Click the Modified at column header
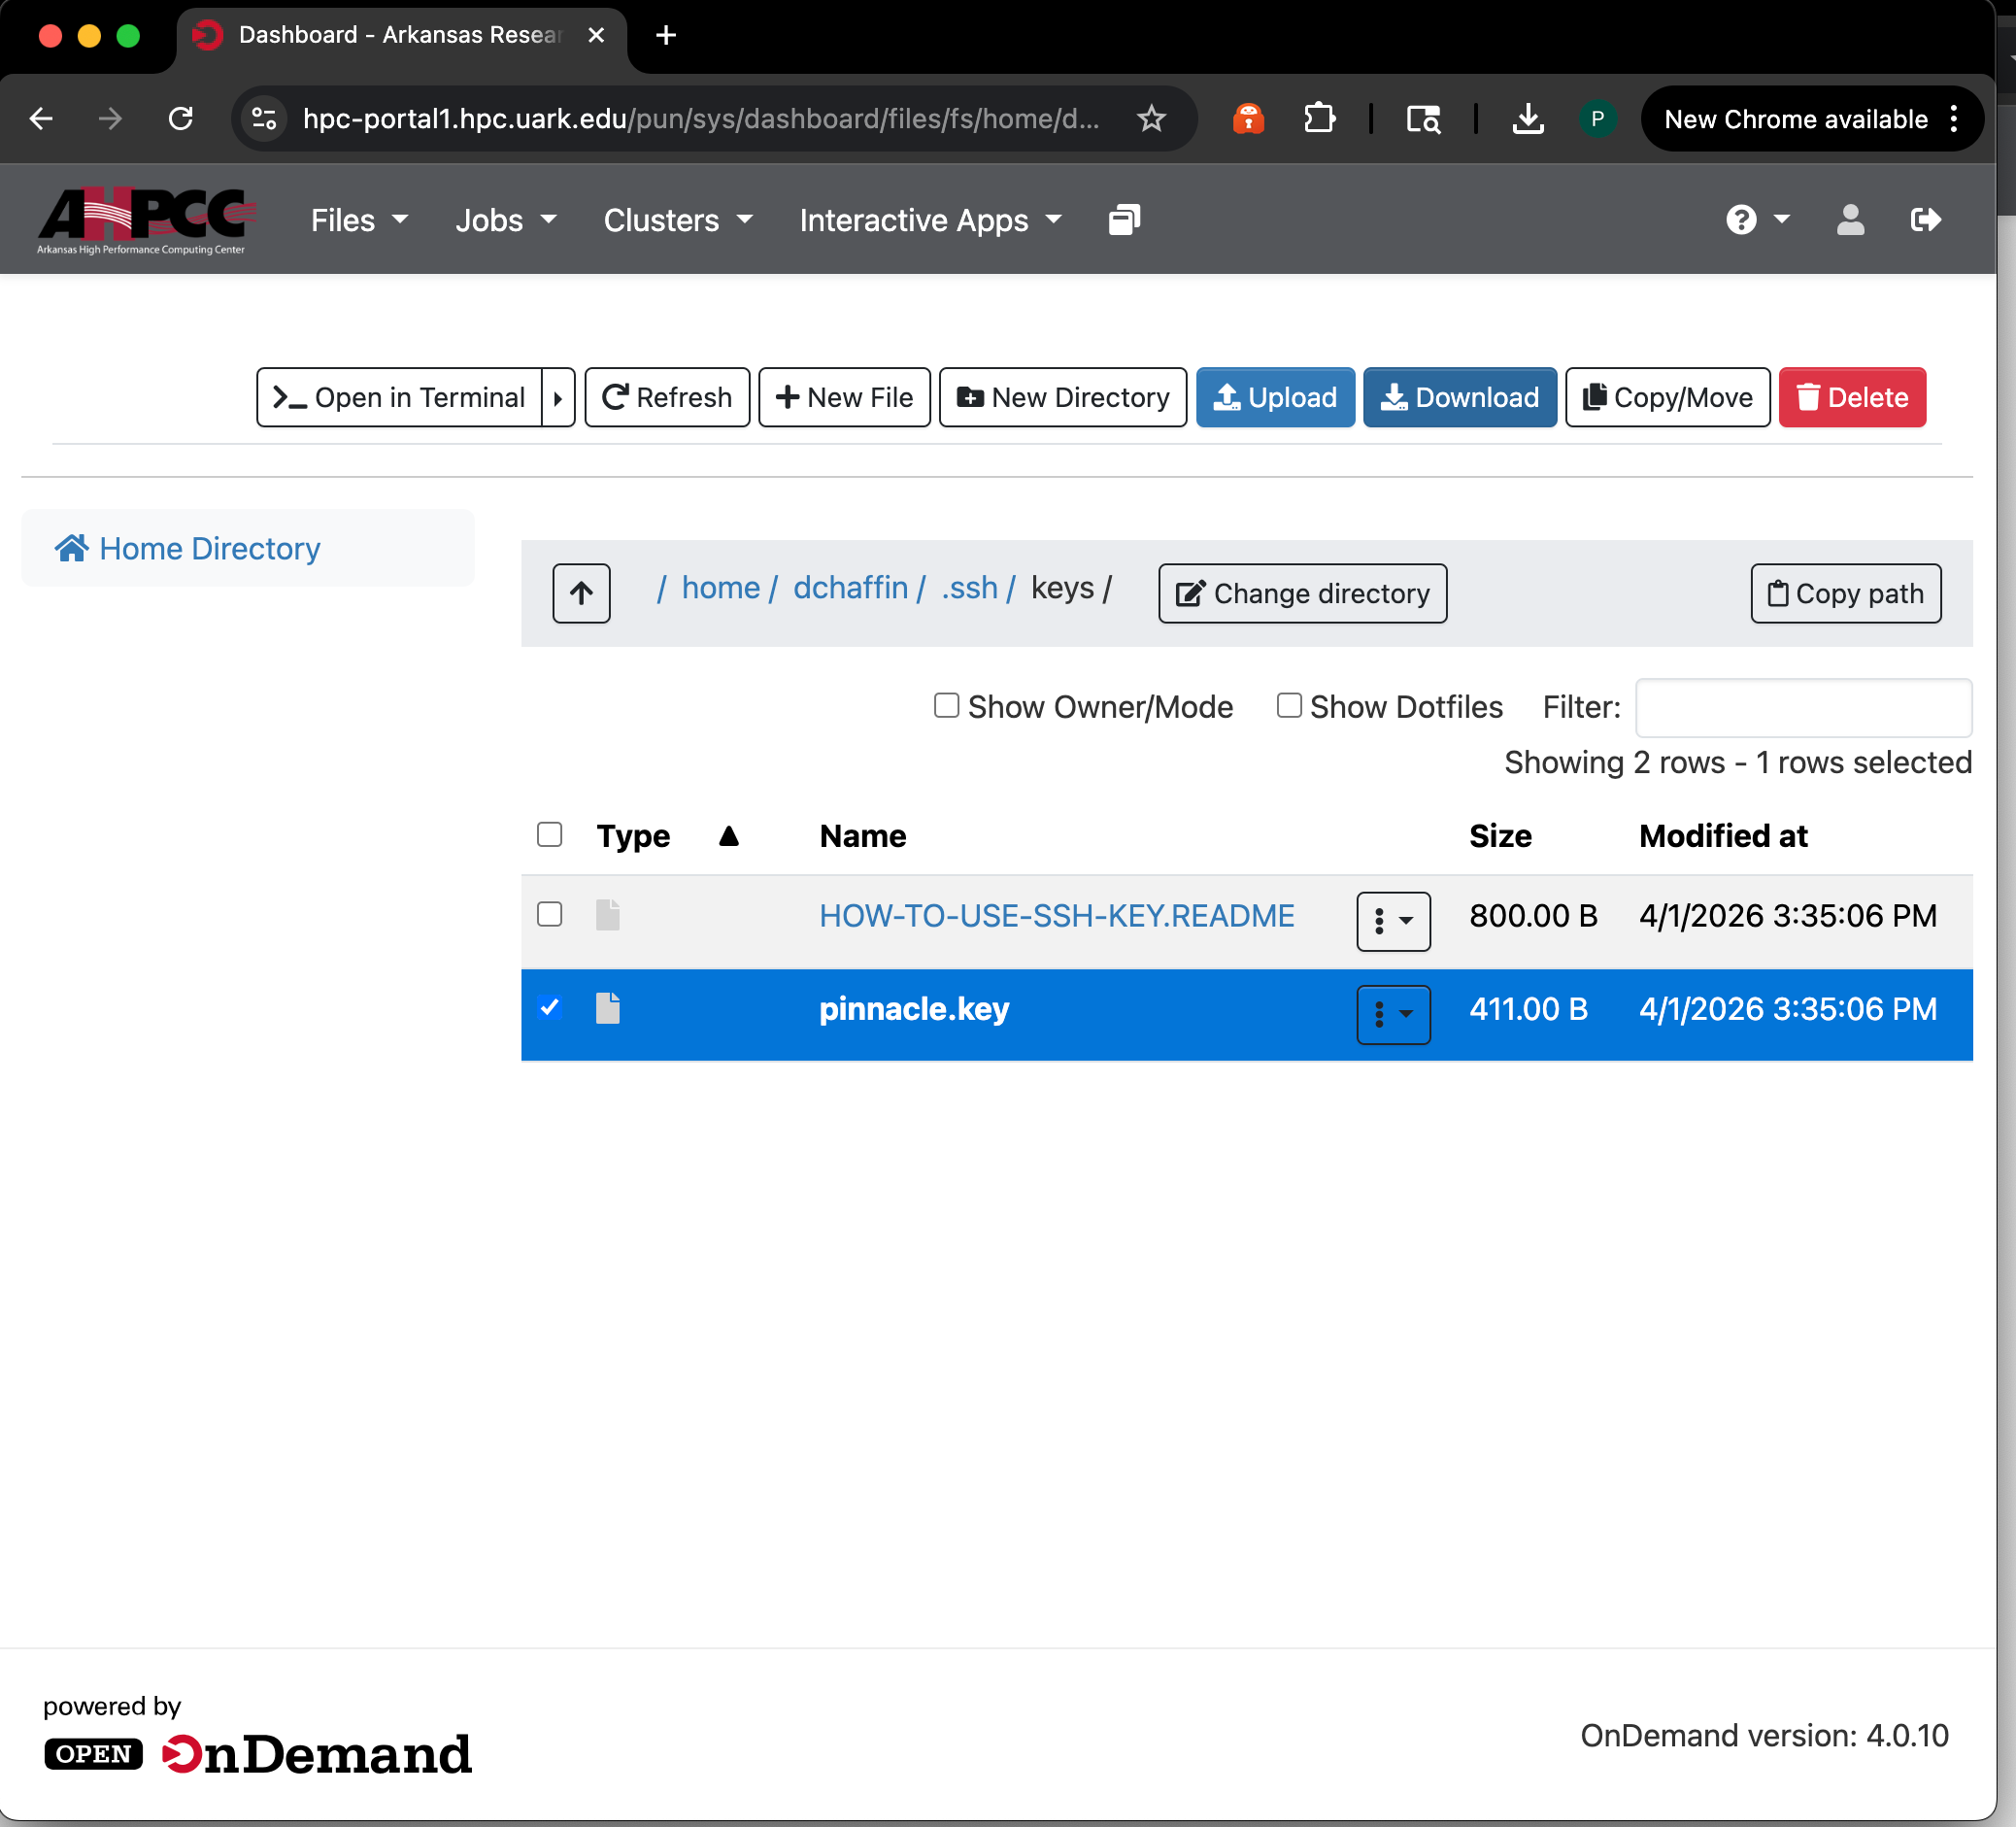 point(1722,835)
